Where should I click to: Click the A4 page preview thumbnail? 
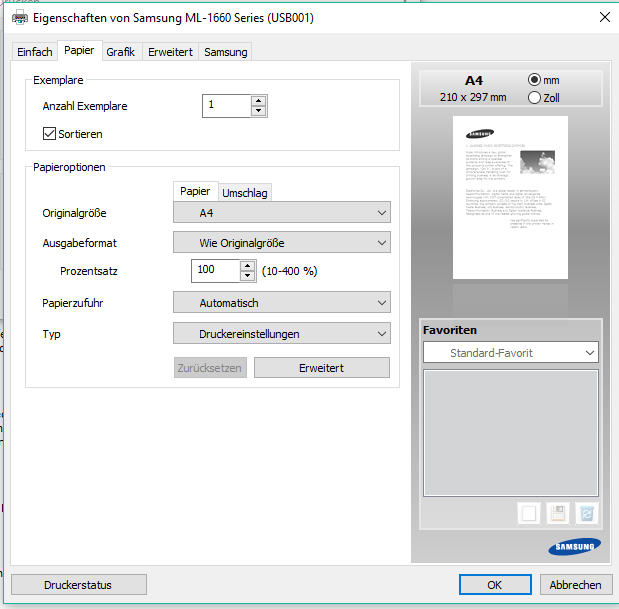point(510,197)
